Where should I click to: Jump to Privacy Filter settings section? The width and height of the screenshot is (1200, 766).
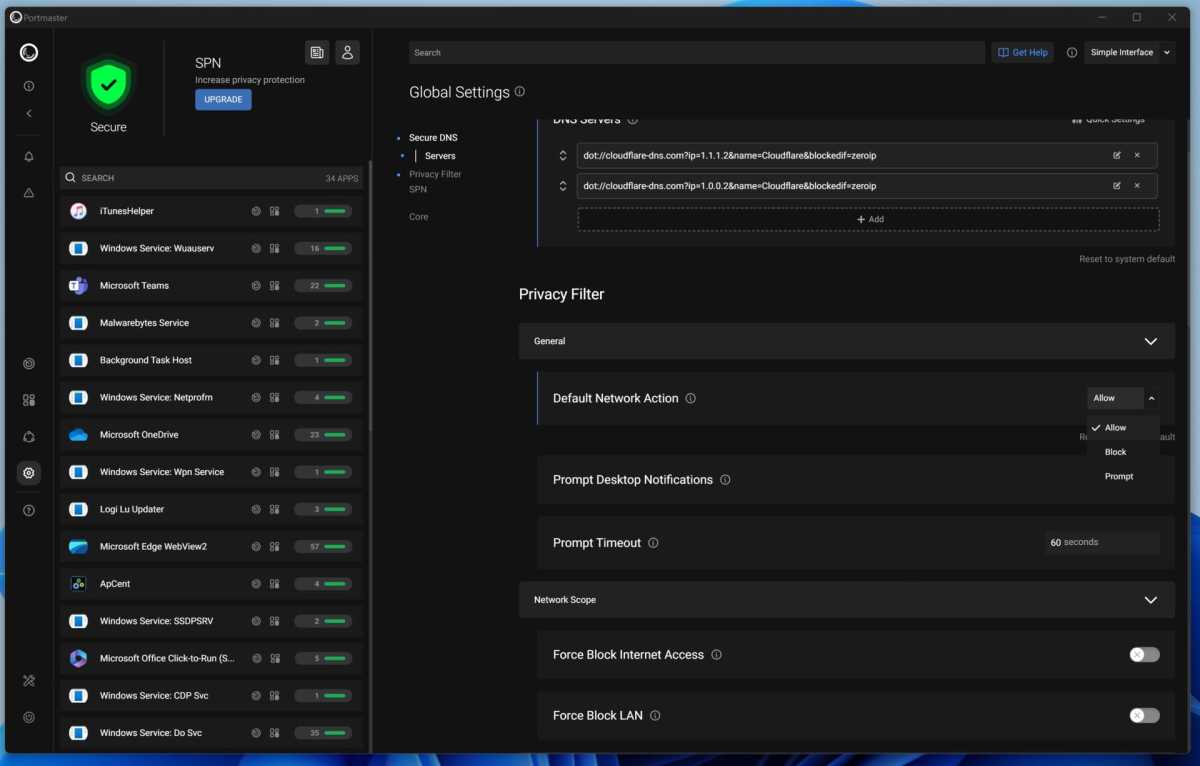[435, 174]
